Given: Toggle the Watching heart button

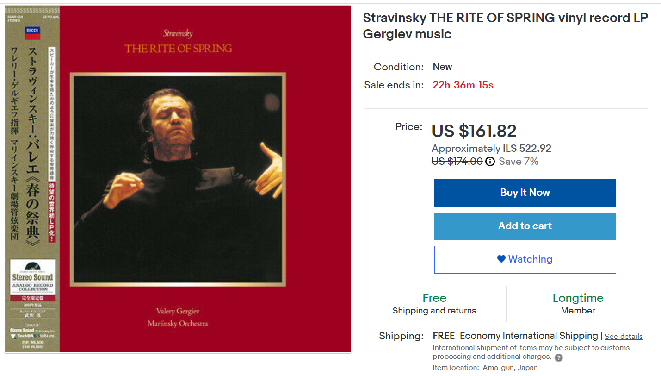Looking at the screenshot, I should click(x=525, y=259).
